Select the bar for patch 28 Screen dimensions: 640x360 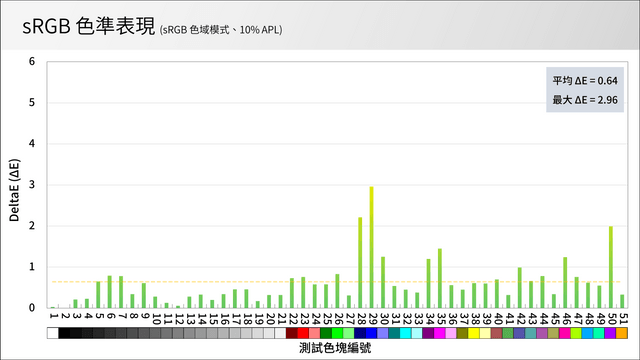point(360,262)
